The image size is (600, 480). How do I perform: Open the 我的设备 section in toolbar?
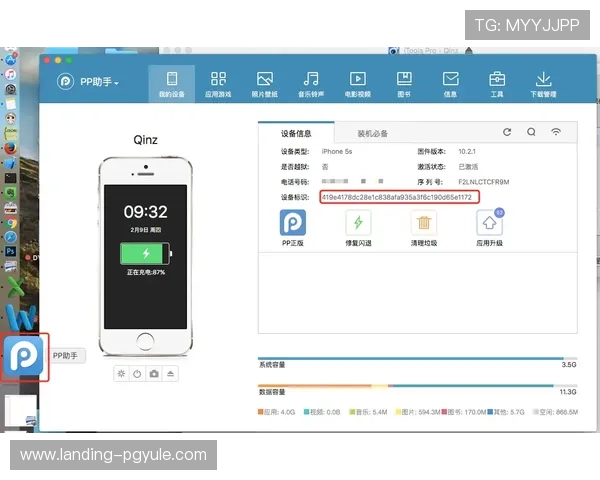(172, 84)
